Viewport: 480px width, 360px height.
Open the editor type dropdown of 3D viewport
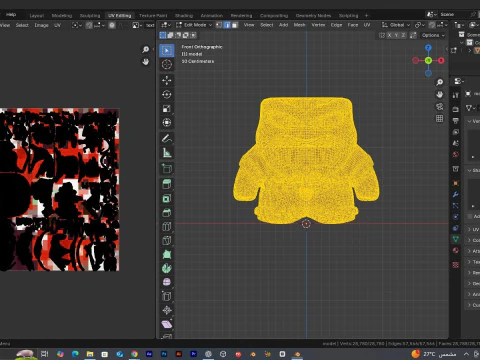tap(166, 25)
